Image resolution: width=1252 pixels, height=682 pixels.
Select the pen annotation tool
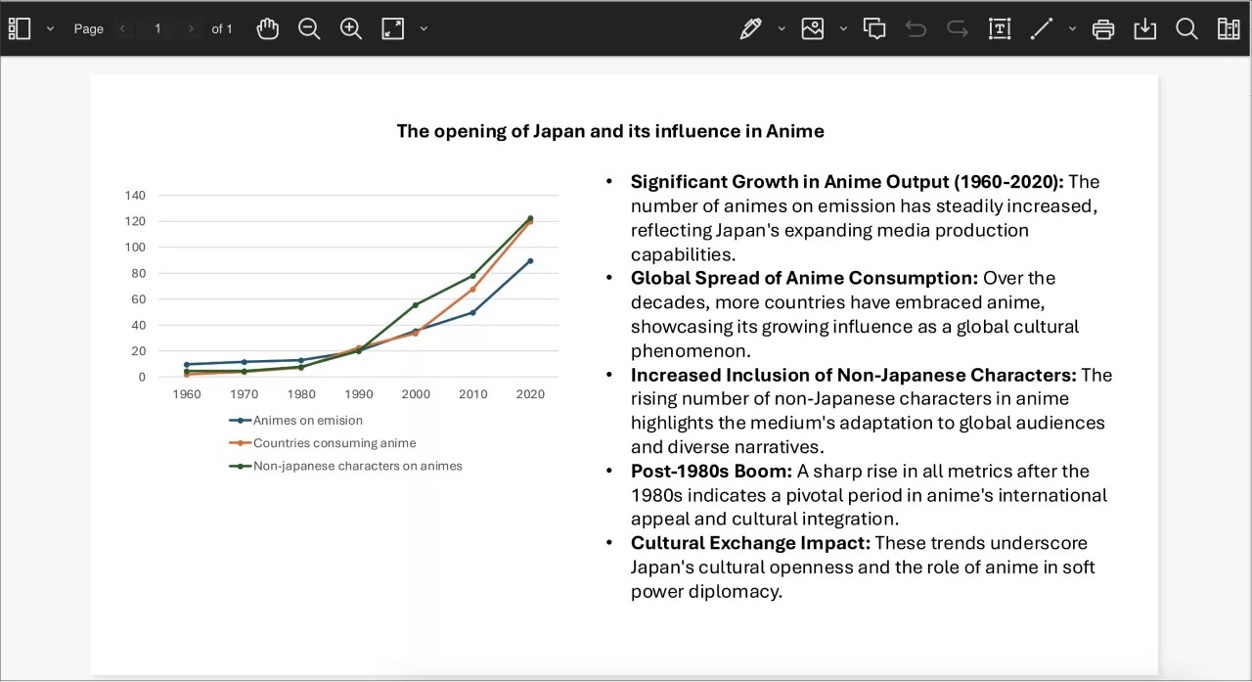[750, 28]
